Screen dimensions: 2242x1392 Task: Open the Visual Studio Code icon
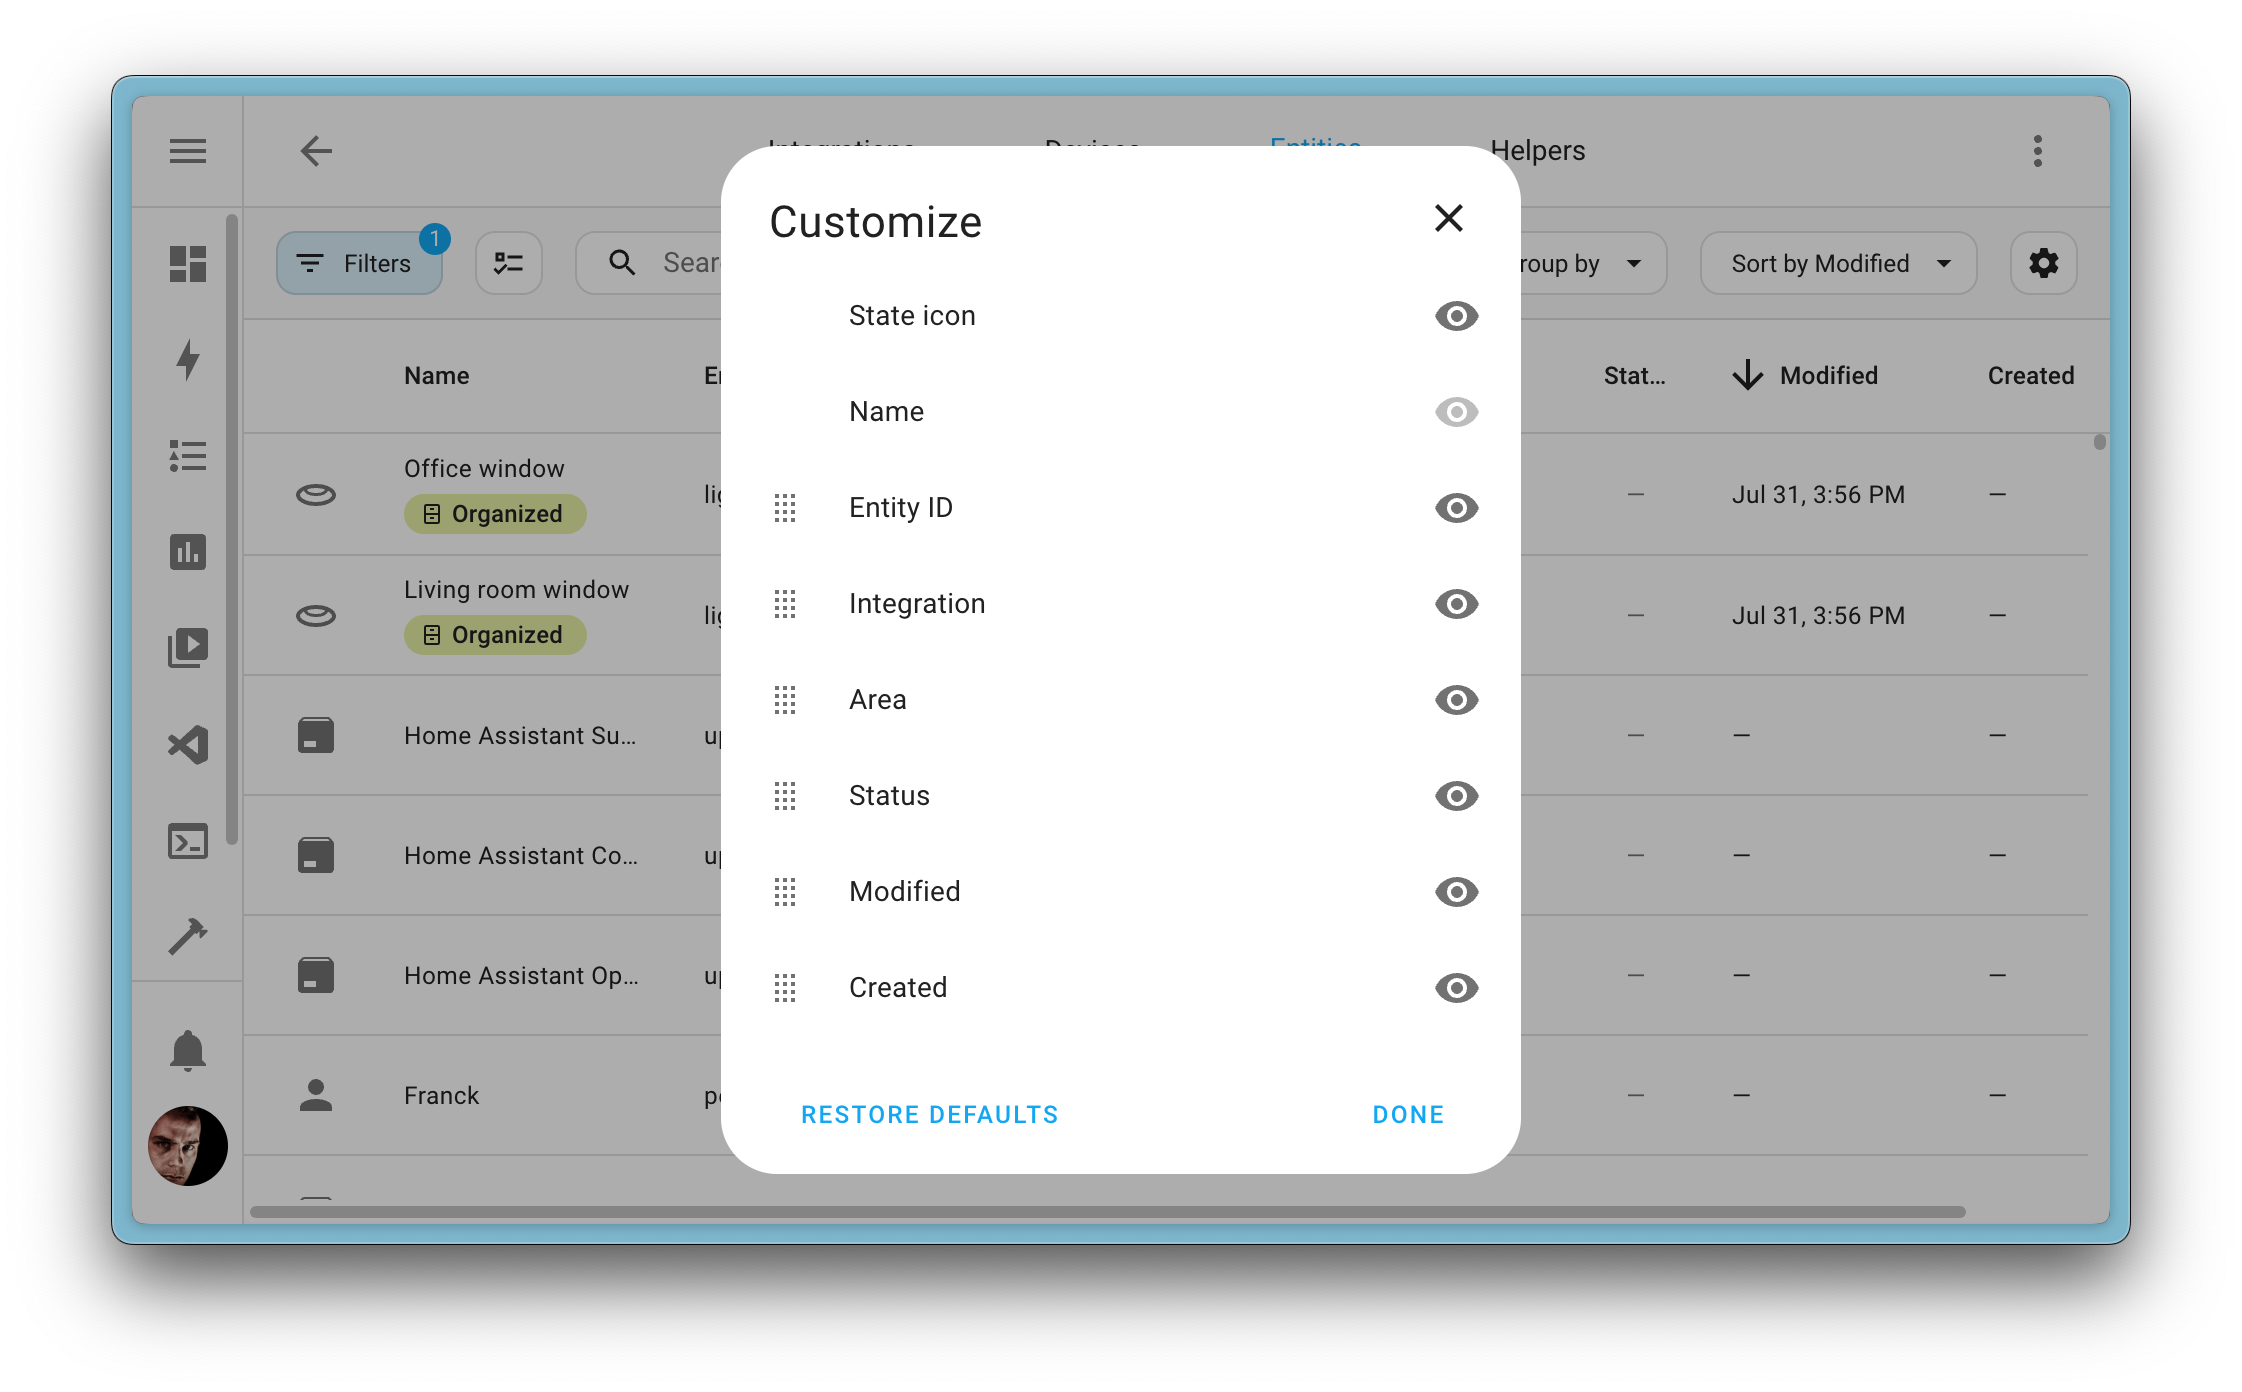tap(188, 743)
